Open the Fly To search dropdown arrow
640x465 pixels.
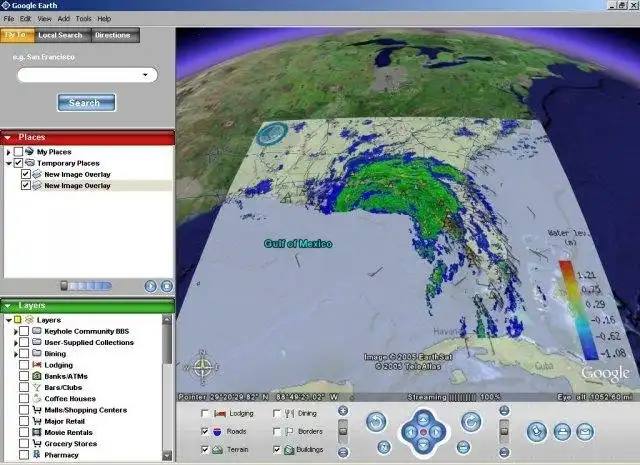pos(145,75)
